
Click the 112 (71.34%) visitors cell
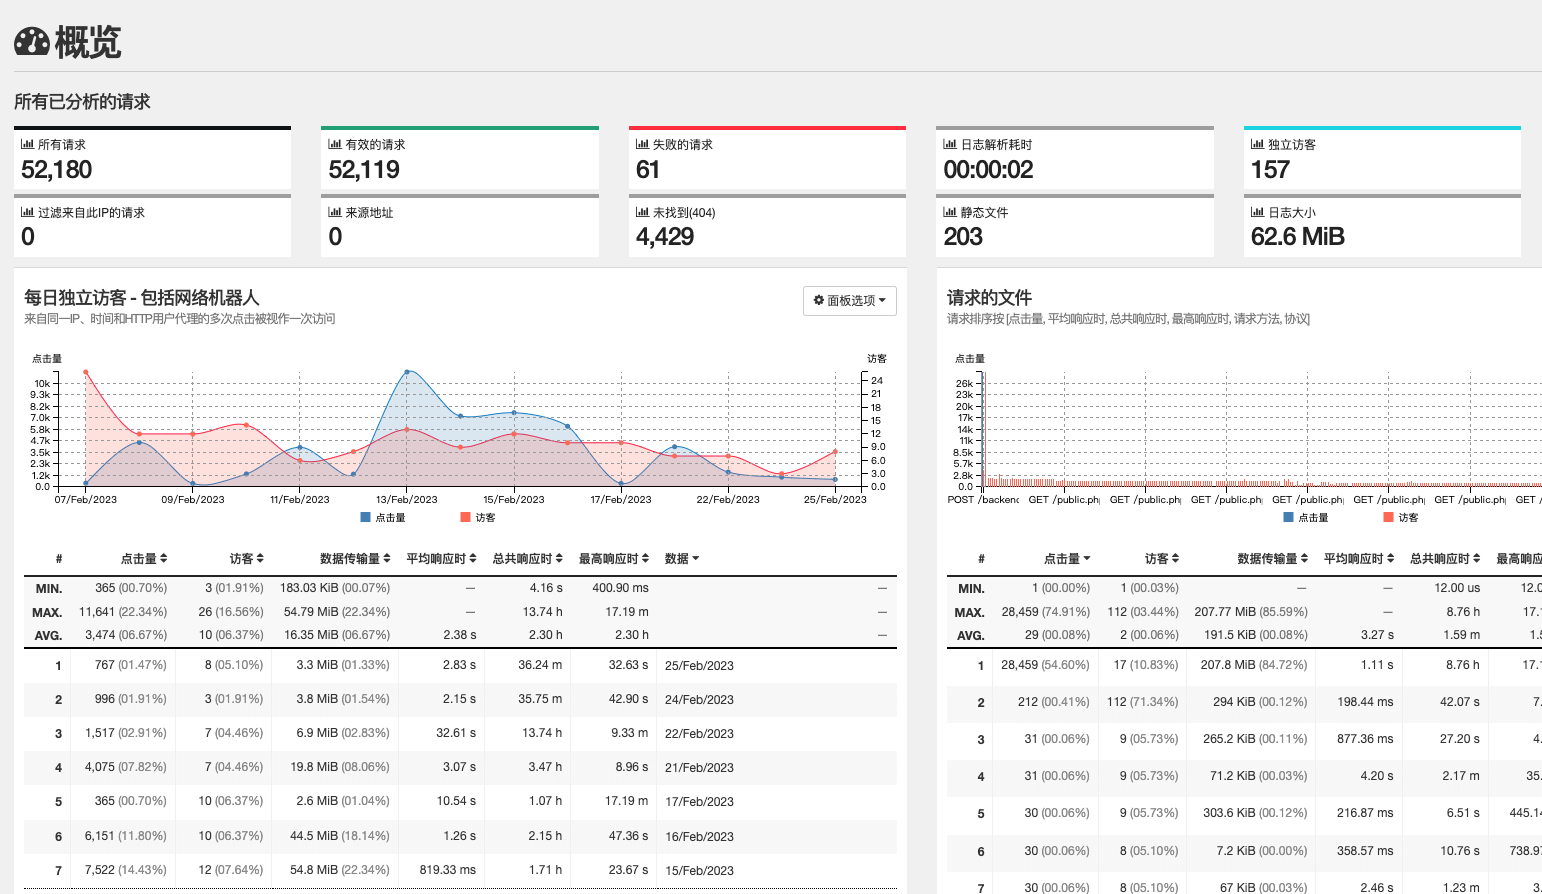coord(1142,701)
